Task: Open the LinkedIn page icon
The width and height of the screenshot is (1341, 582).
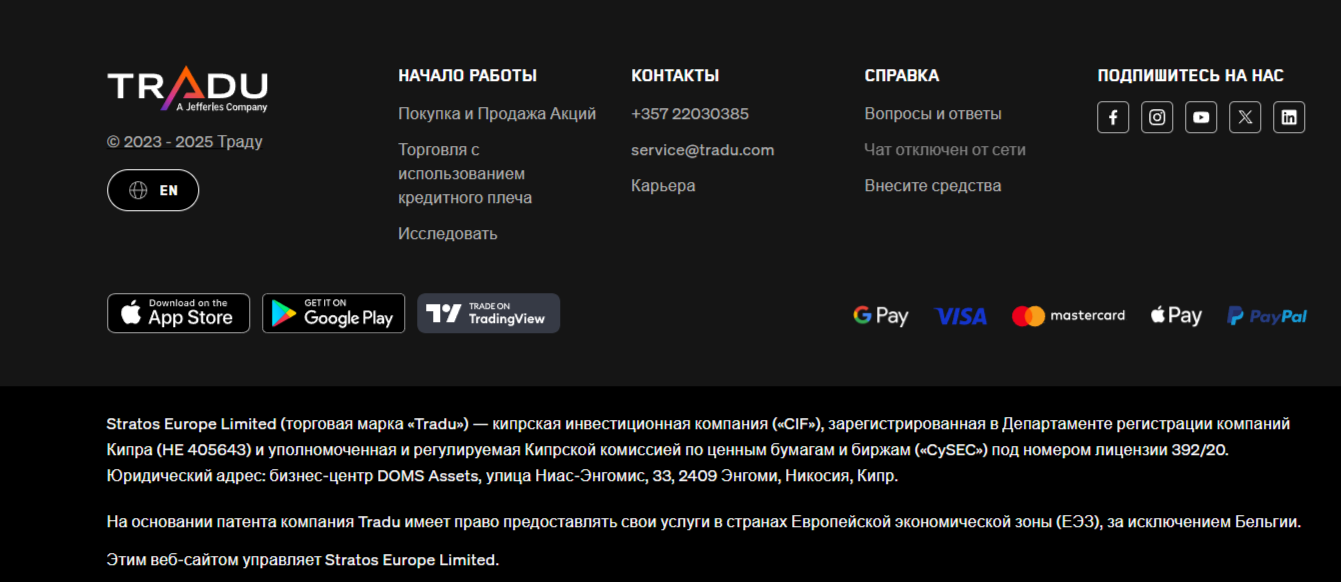Action: tap(1289, 117)
